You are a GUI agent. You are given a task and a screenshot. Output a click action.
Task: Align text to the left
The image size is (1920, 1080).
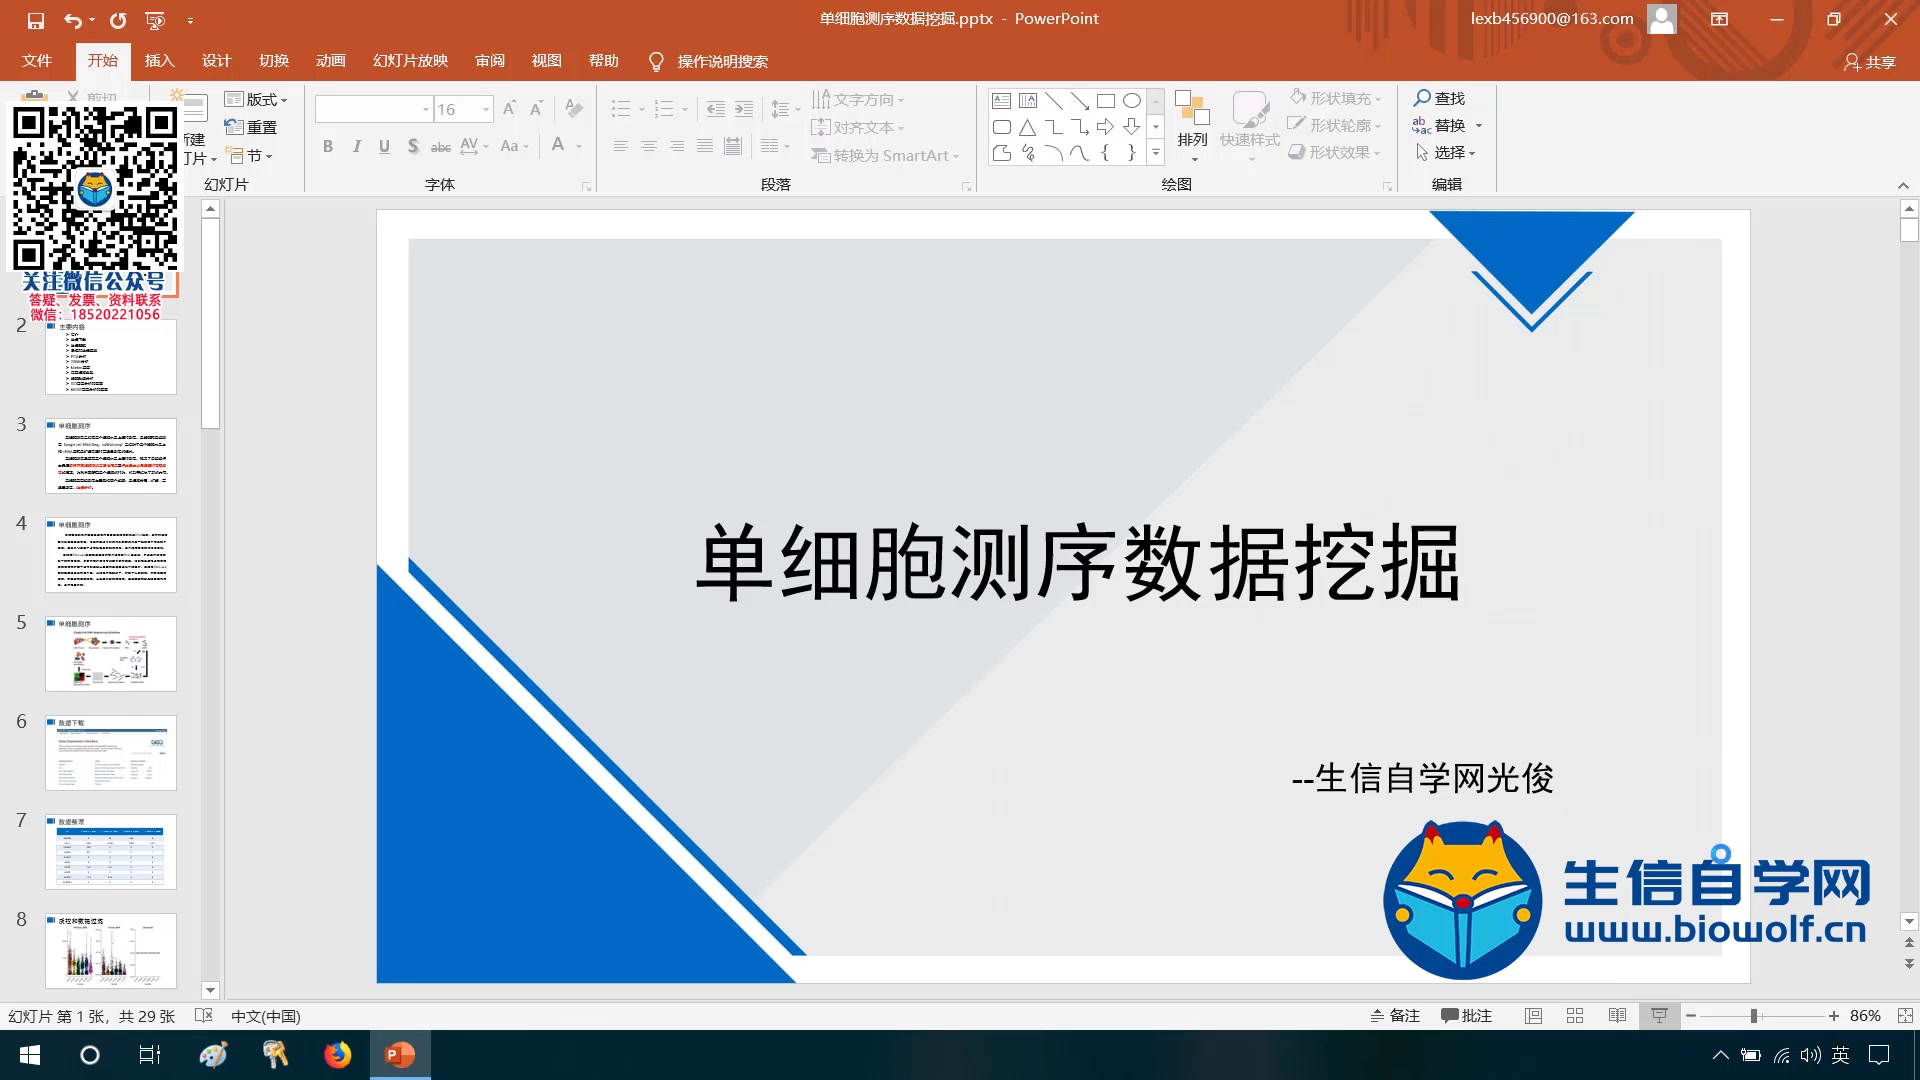pyautogui.click(x=620, y=146)
